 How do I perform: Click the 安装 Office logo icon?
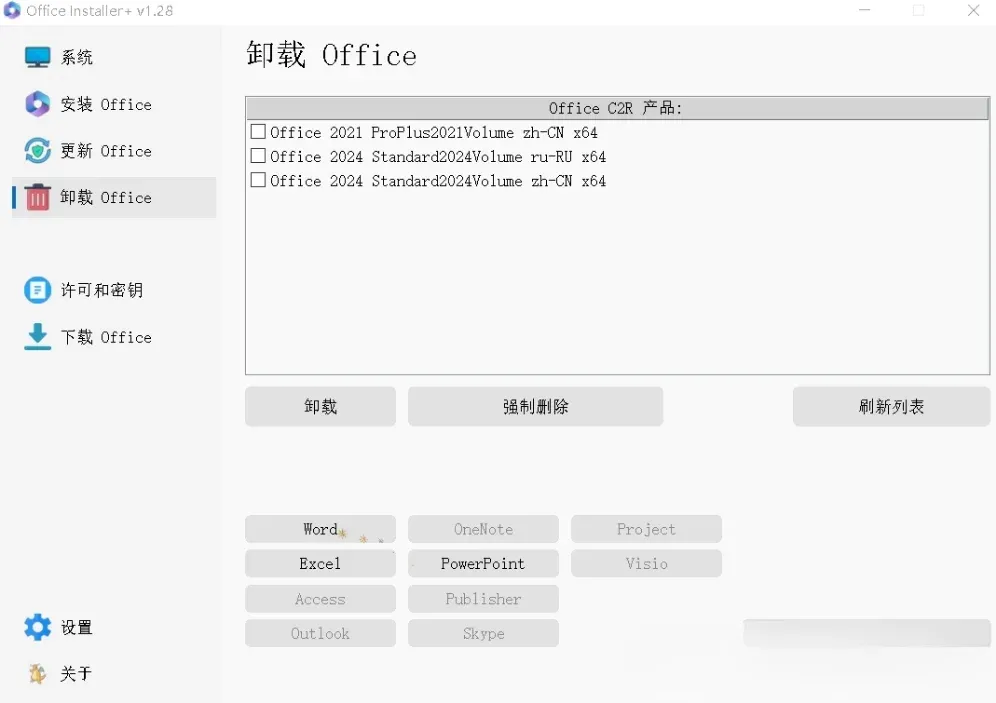coord(37,104)
